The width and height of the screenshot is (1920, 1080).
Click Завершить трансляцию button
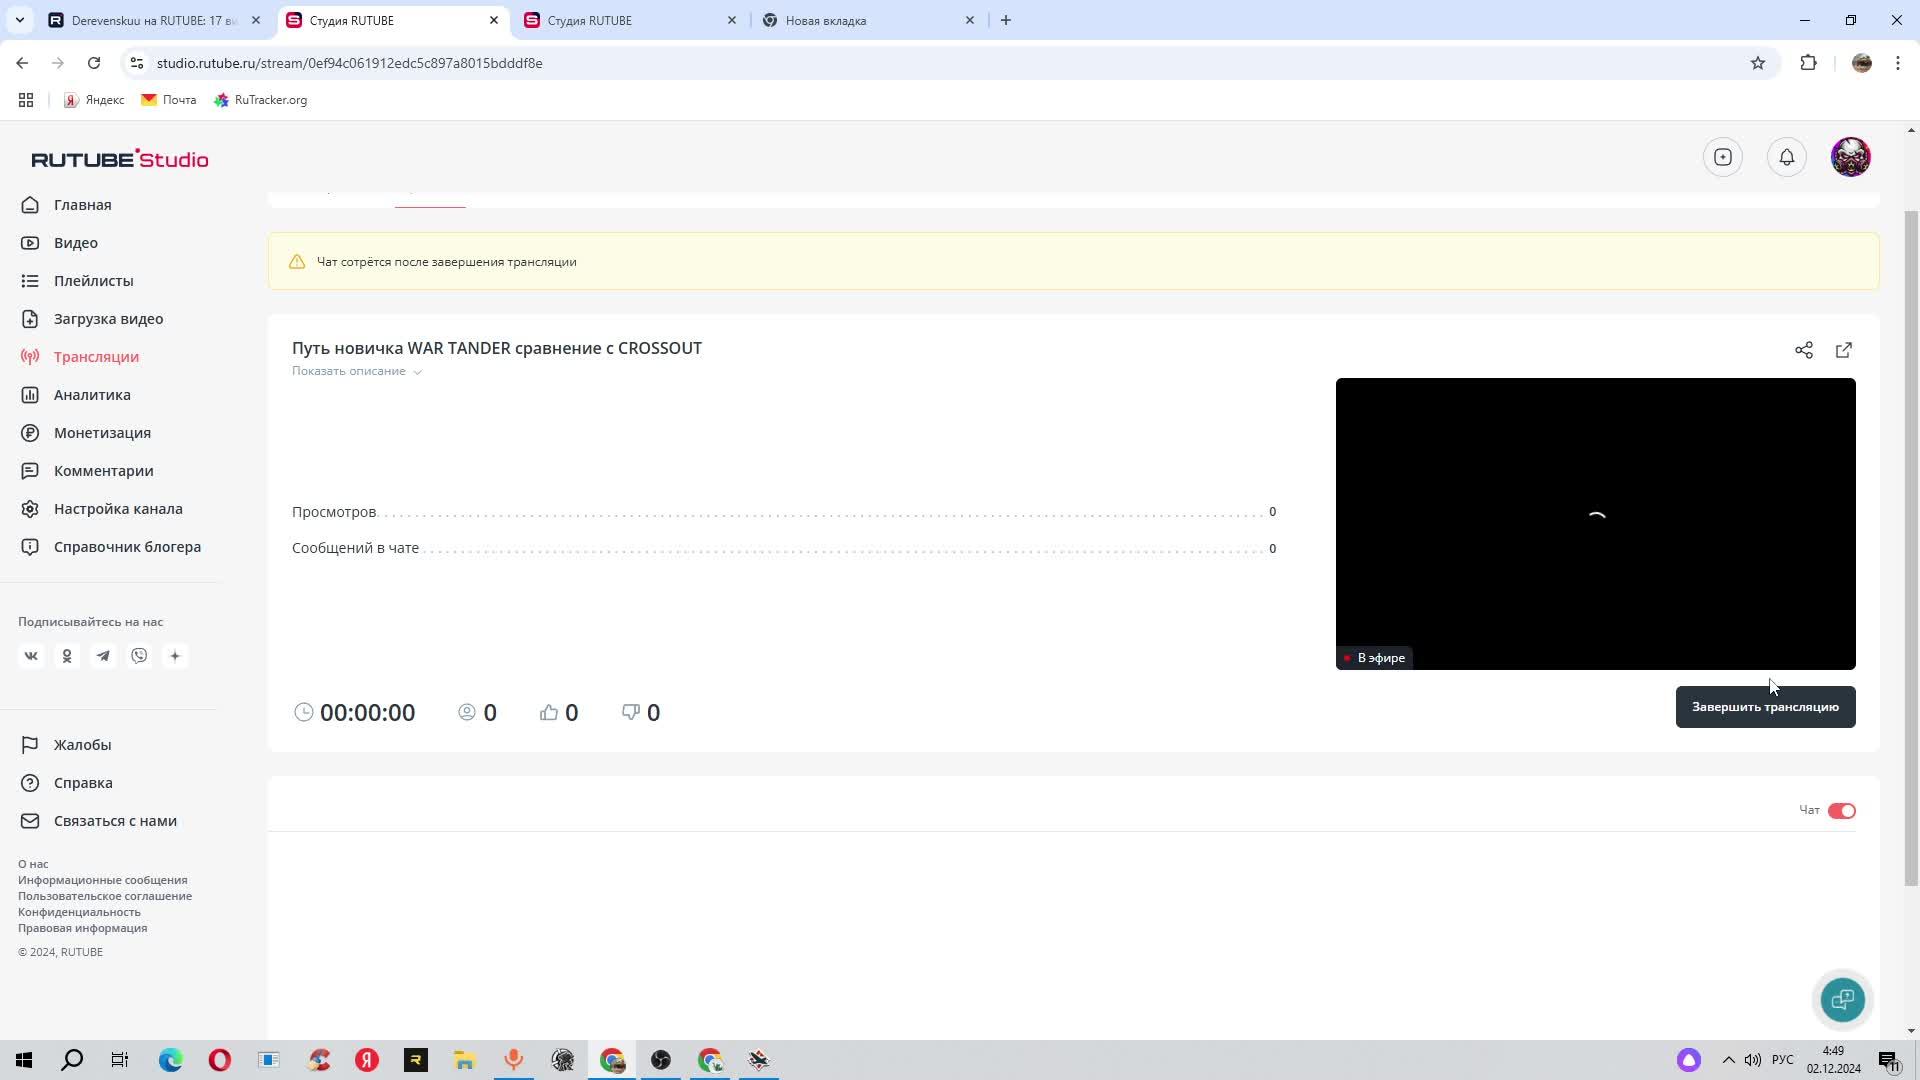1765,707
